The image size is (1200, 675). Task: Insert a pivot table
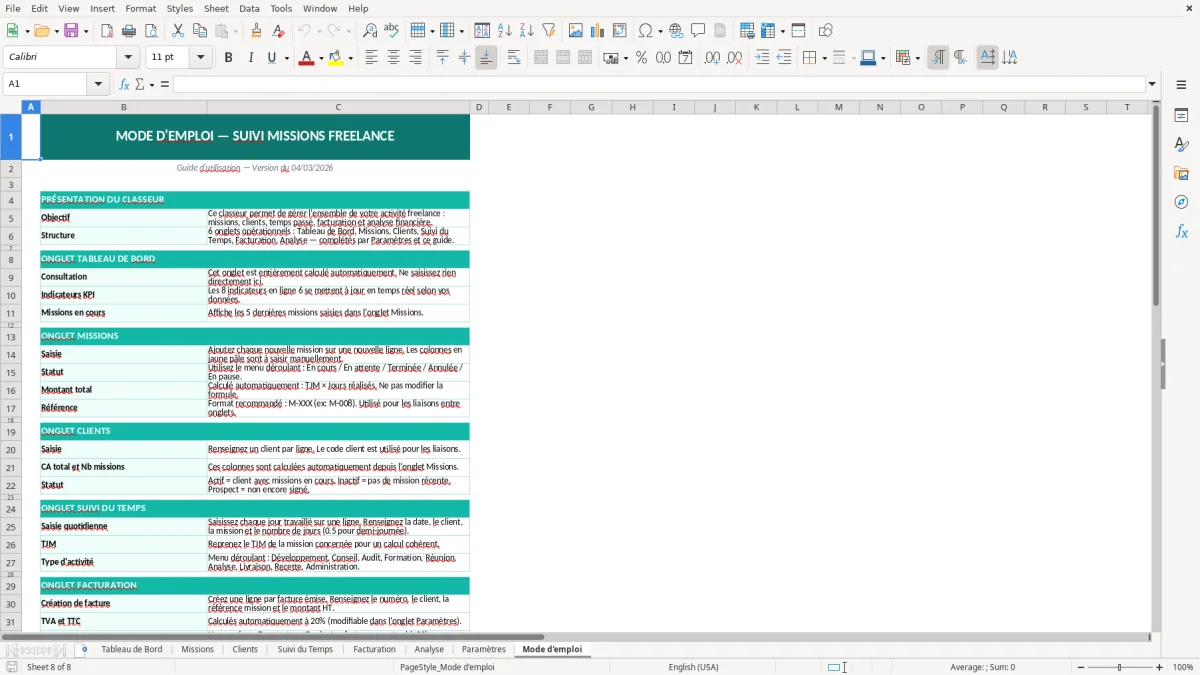620,31
